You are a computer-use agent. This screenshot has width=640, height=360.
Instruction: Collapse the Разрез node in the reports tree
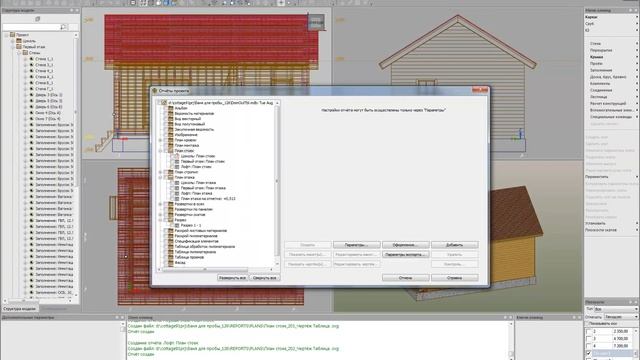[160, 220]
